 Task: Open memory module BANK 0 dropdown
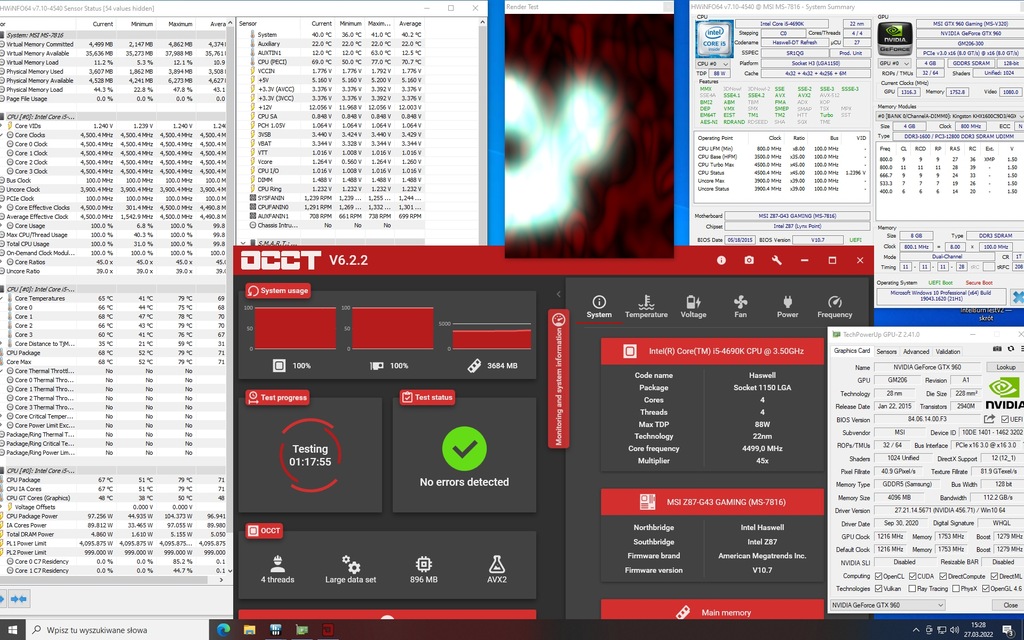[x=950, y=116]
